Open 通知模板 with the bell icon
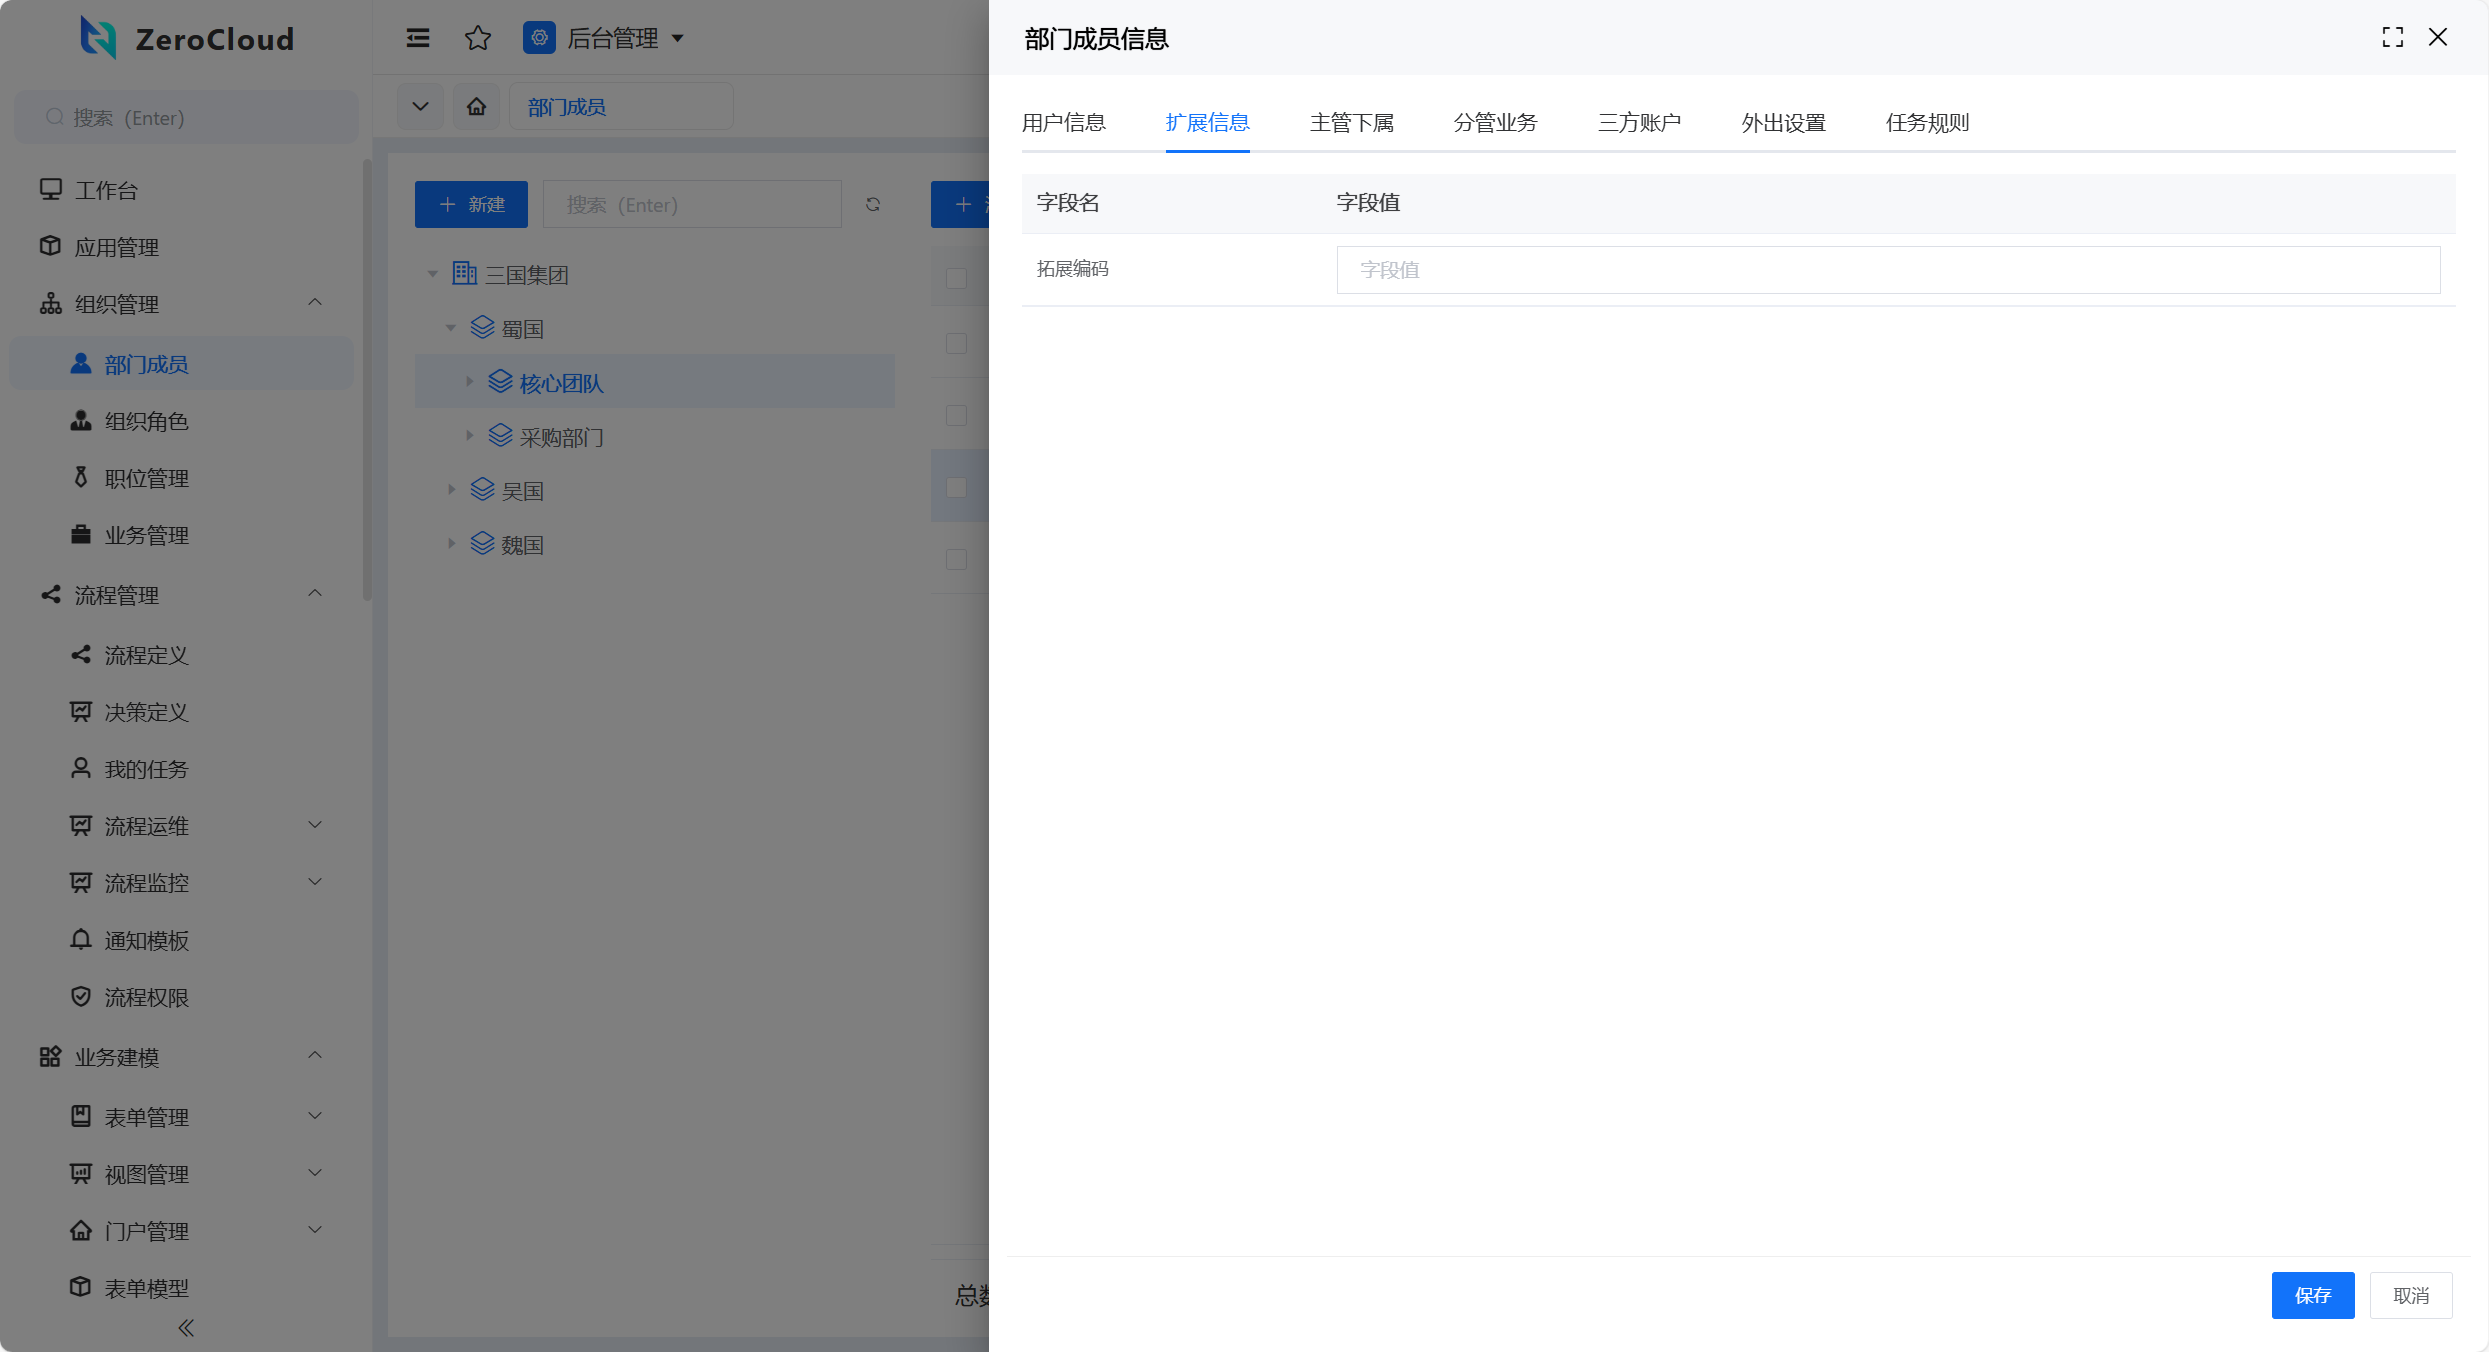2489x1352 pixels. coord(146,940)
